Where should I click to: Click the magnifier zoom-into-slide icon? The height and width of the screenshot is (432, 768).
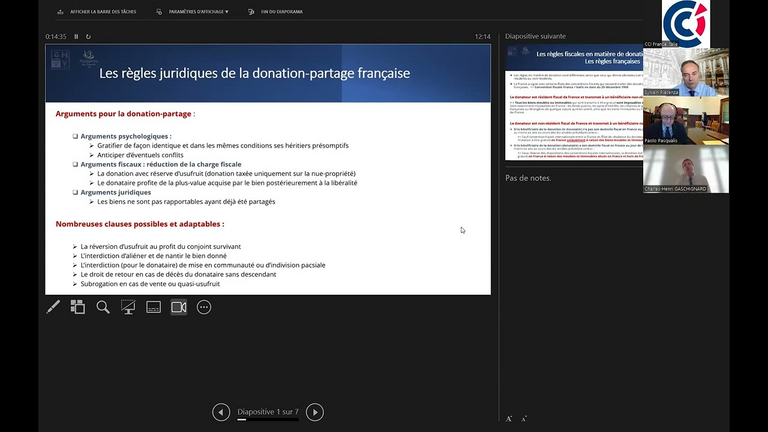[103, 307]
